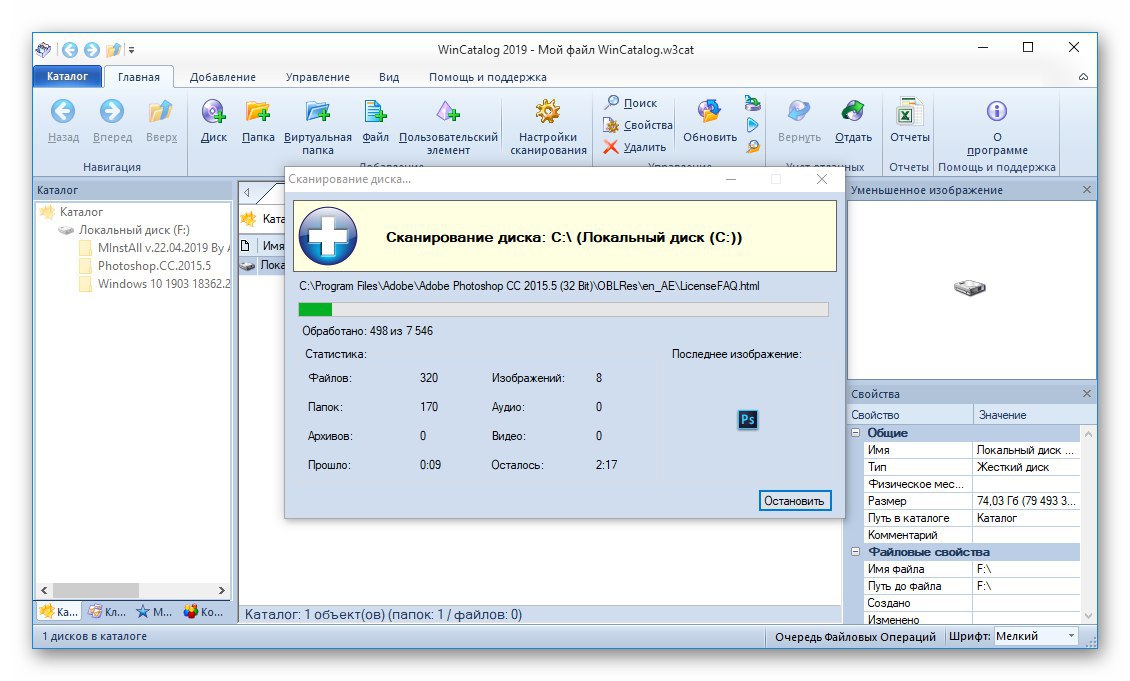This screenshot has width=1130, height=681.
Task: Switch to the Управление ribbon tab
Action: (x=318, y=77)
